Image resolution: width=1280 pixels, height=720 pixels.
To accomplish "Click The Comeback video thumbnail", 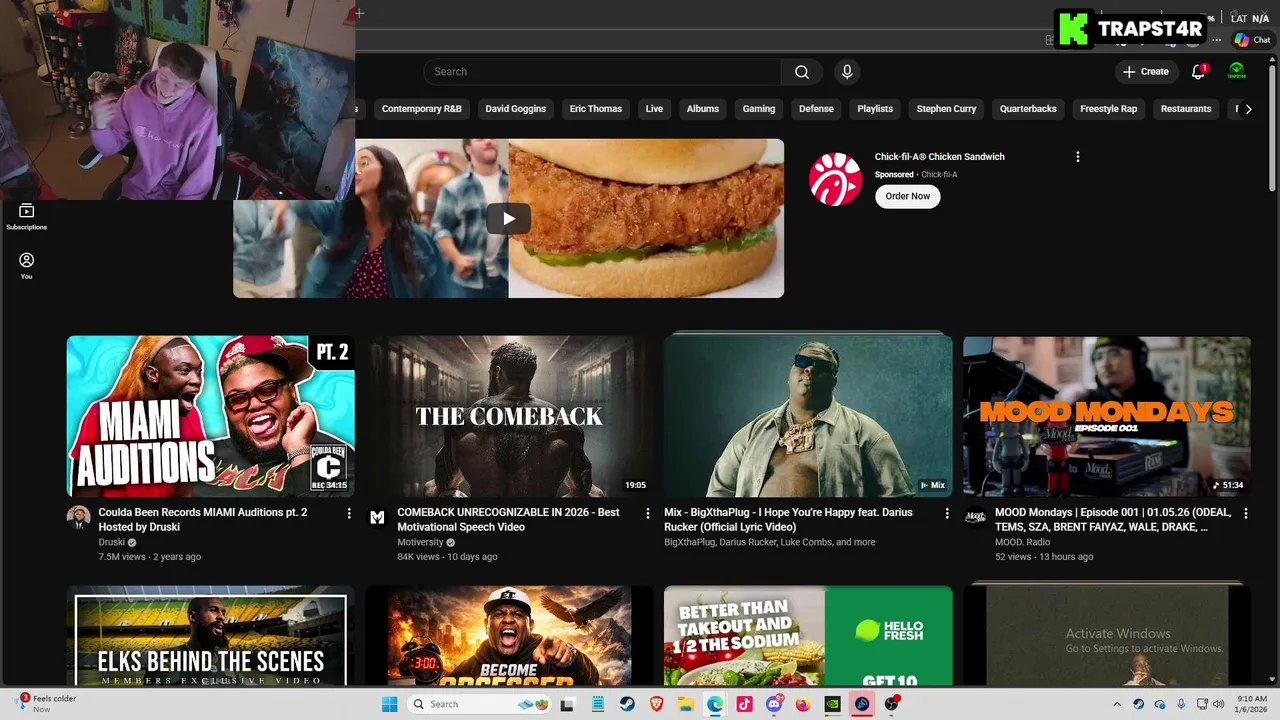I will [x=509, y=416].
